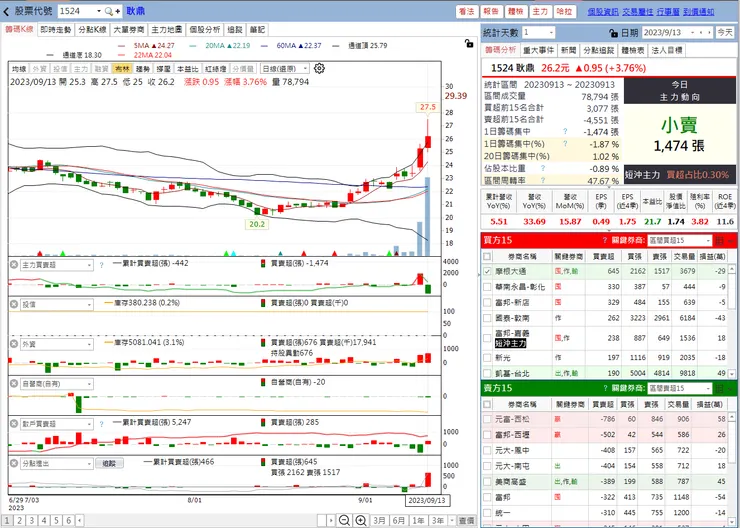Open the 法人目標 tab

coord(666,50)
